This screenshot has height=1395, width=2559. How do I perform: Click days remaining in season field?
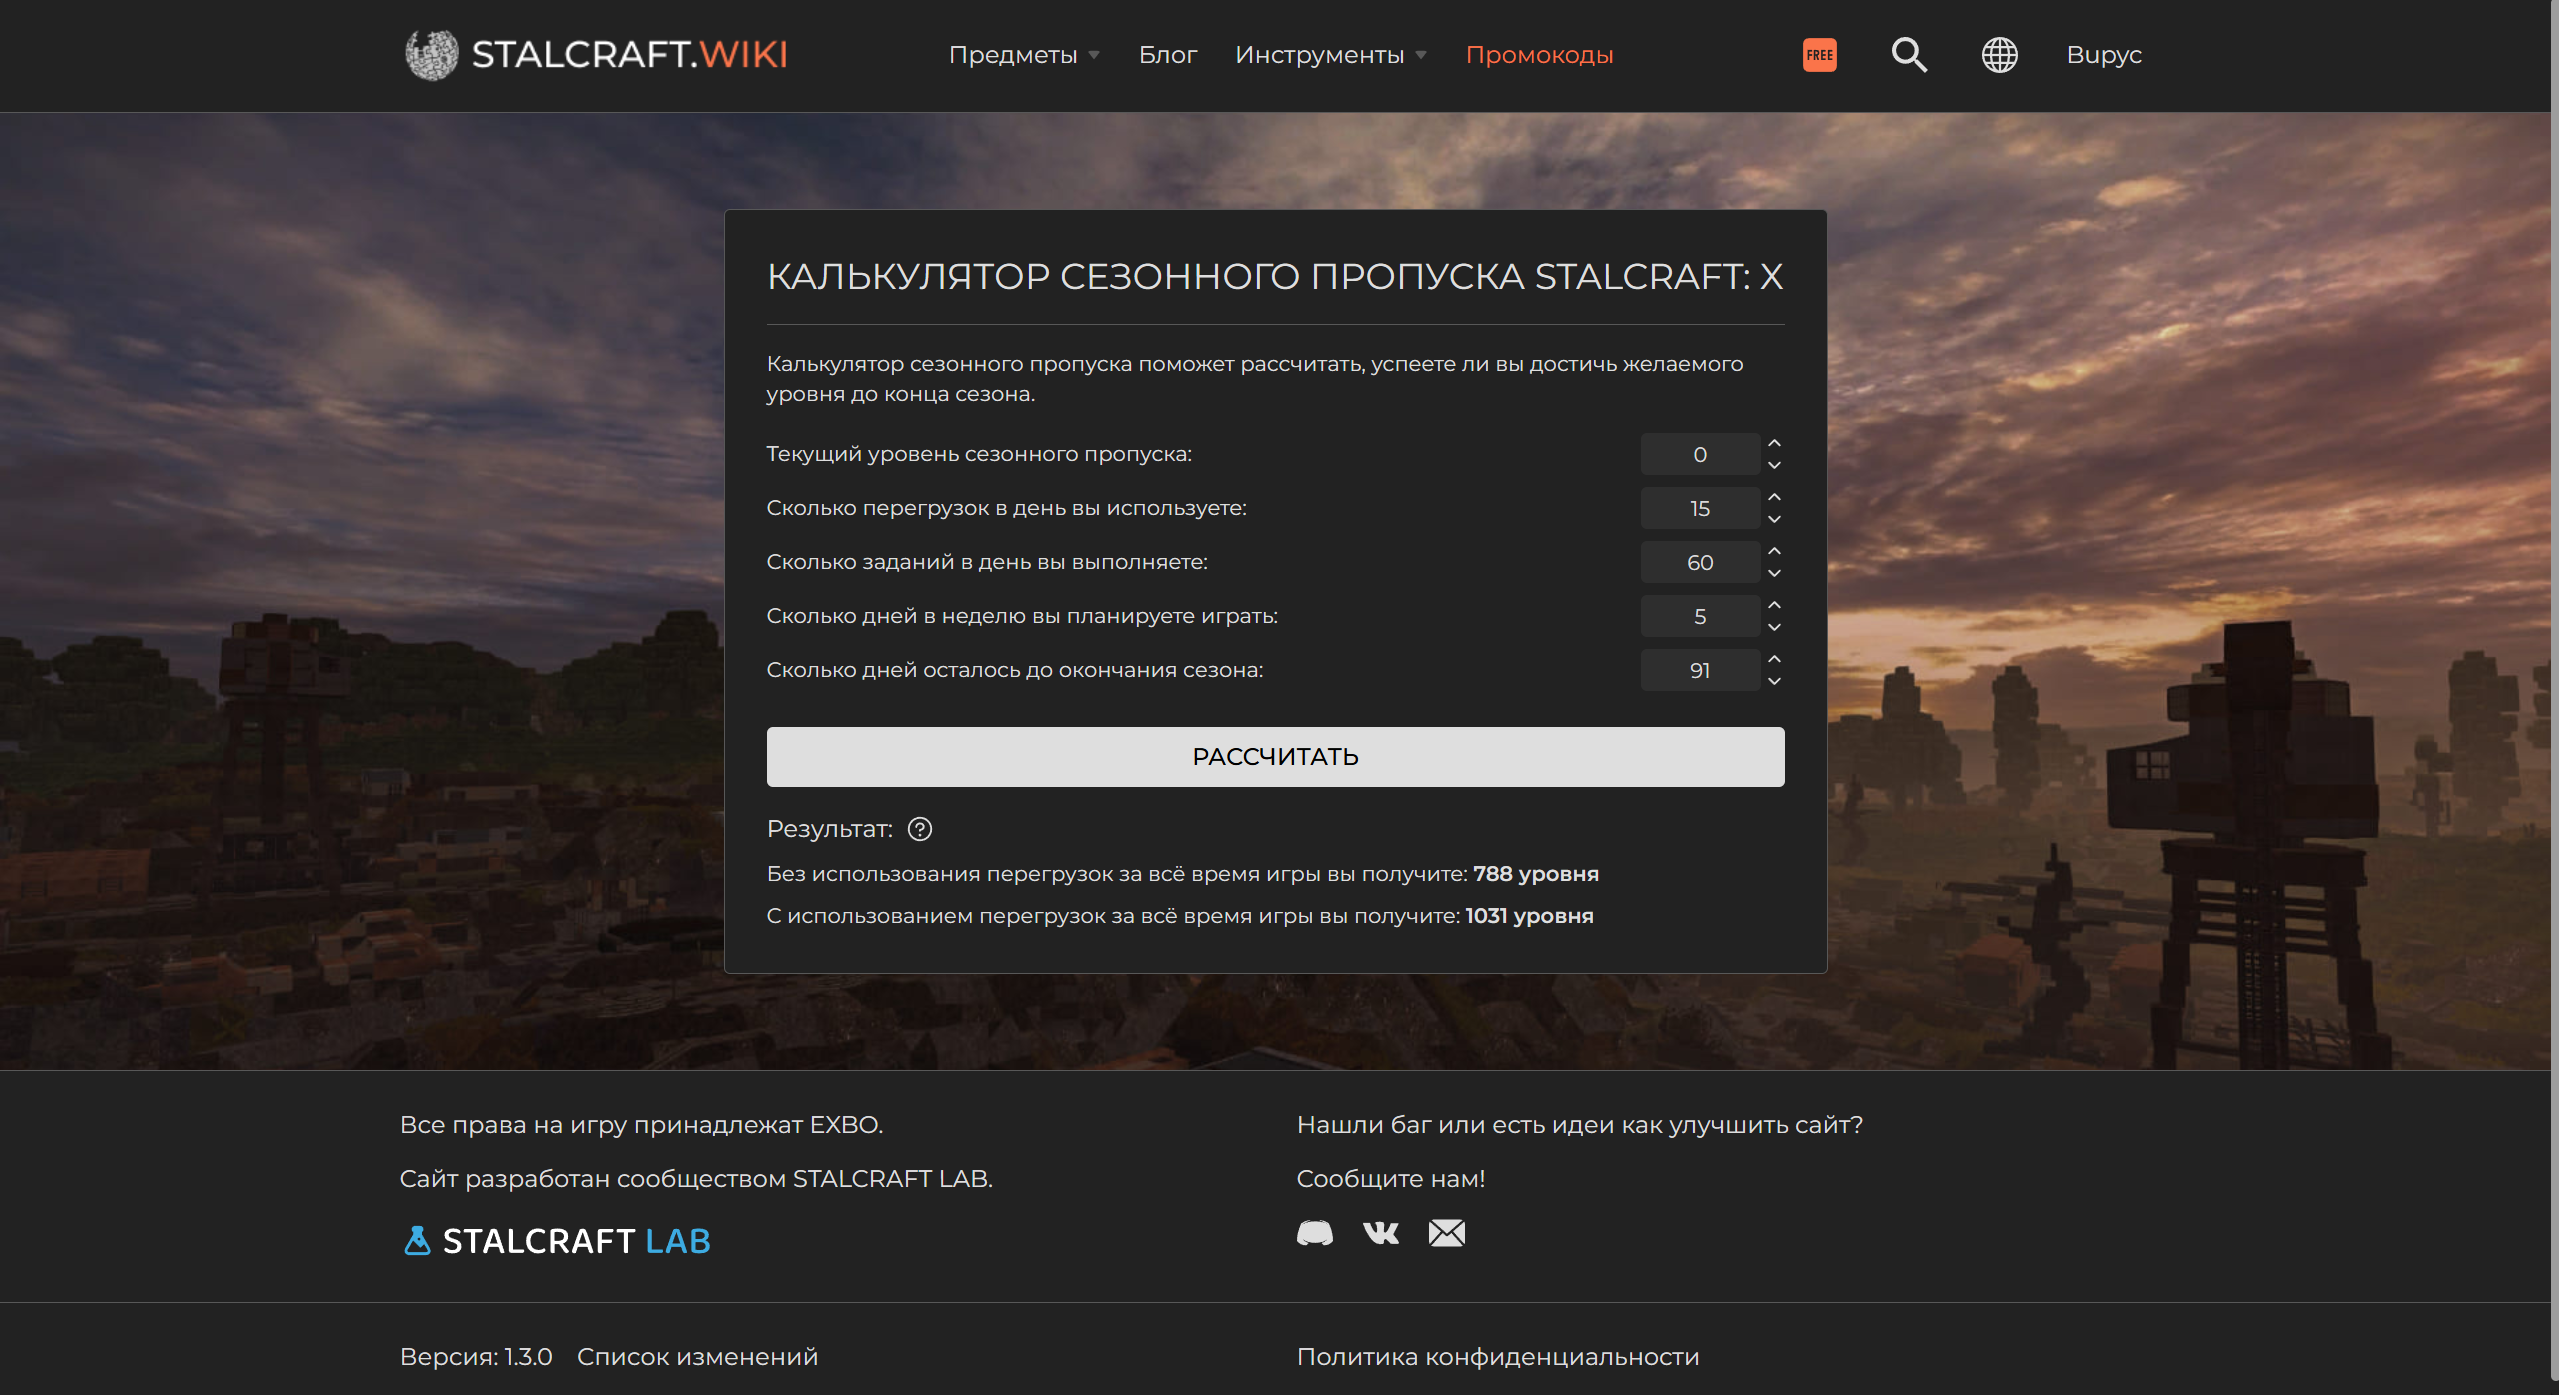coord(1699,670)
